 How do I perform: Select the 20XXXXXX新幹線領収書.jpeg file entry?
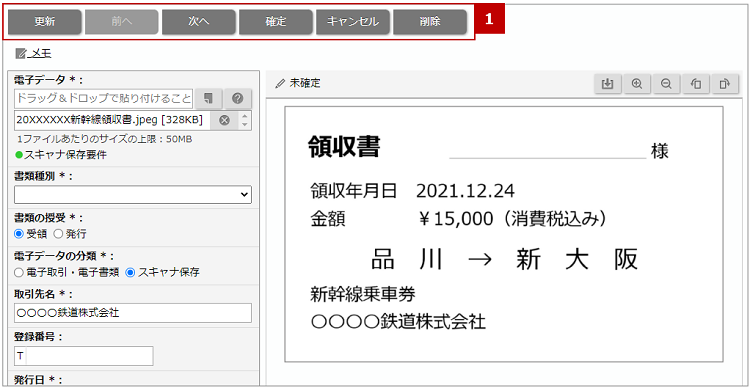110,121
